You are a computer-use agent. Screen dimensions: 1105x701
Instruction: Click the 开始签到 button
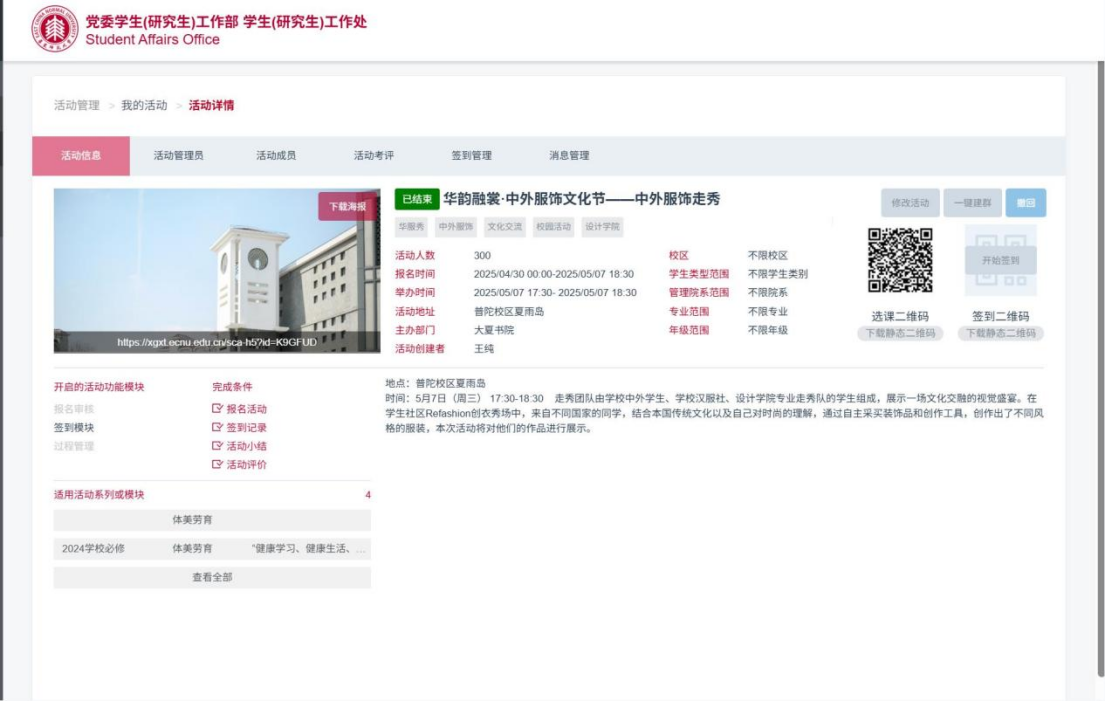1000,260
